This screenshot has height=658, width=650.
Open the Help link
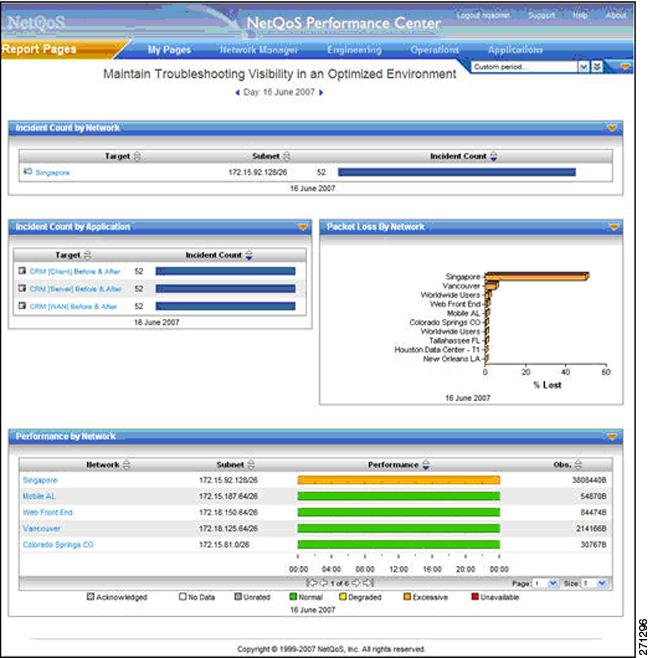pos(580,15)
